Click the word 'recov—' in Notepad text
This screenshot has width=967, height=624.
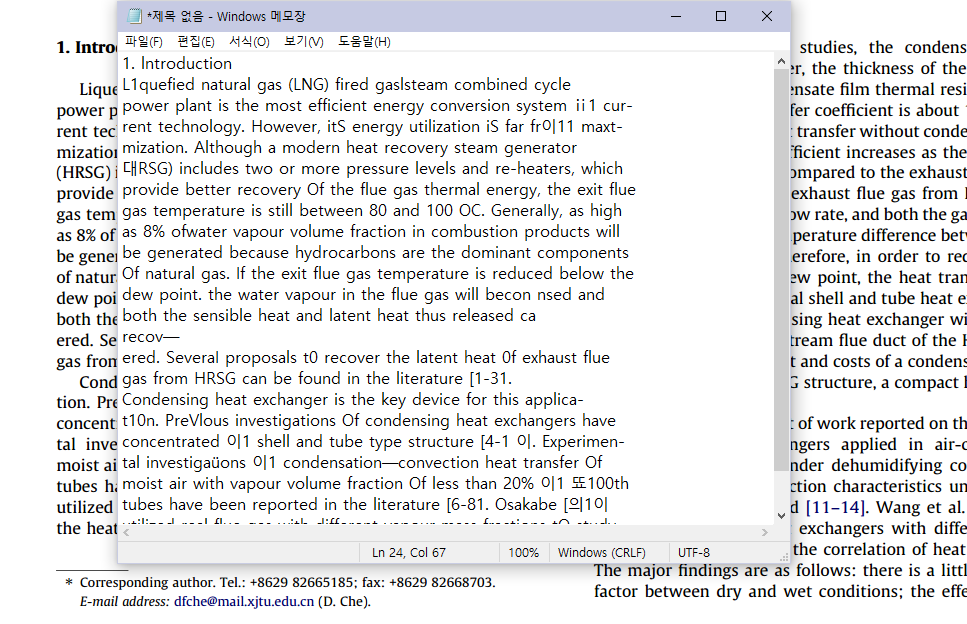(150, 337)
